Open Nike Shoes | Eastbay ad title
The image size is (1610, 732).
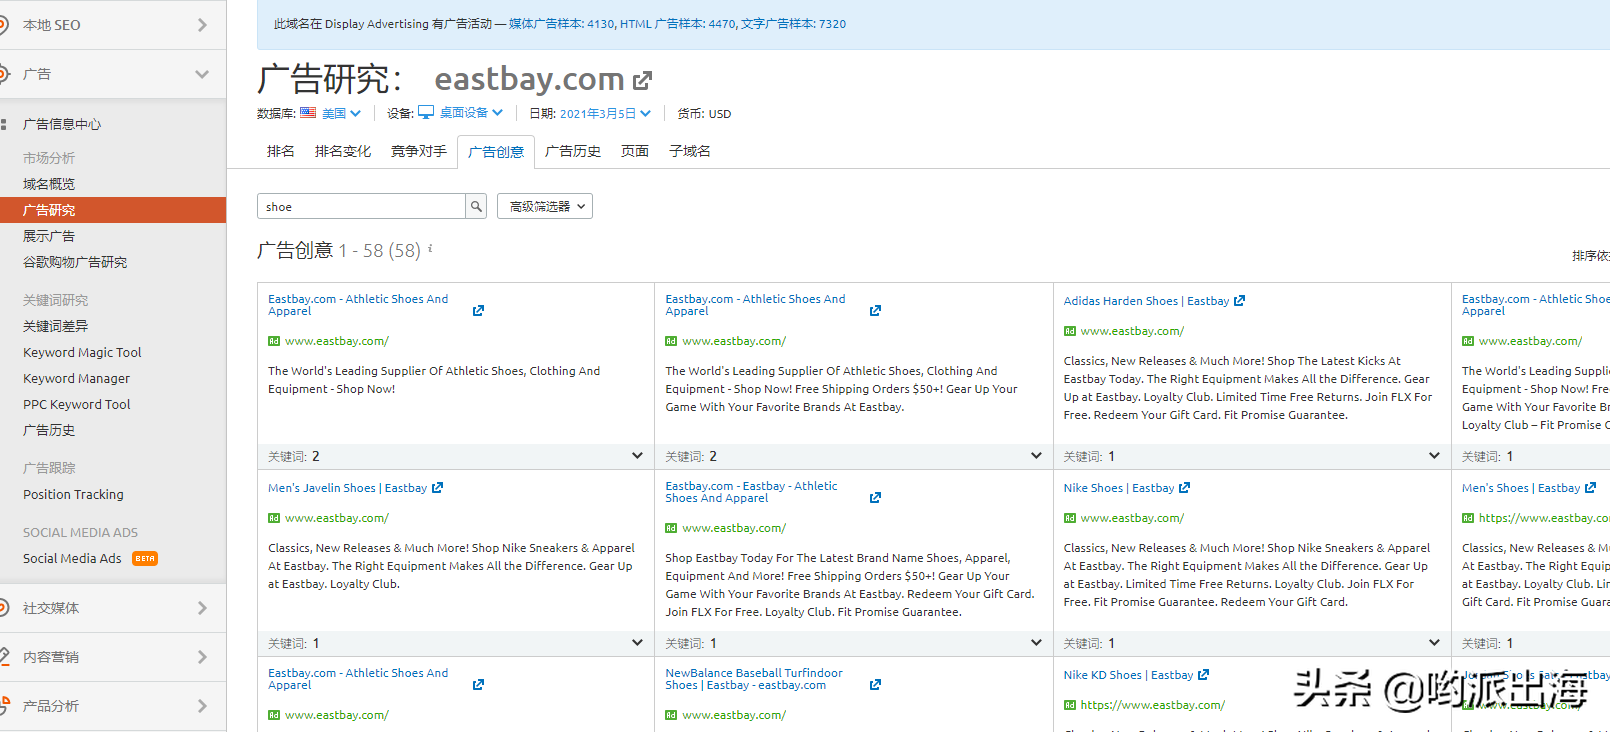1119,487
